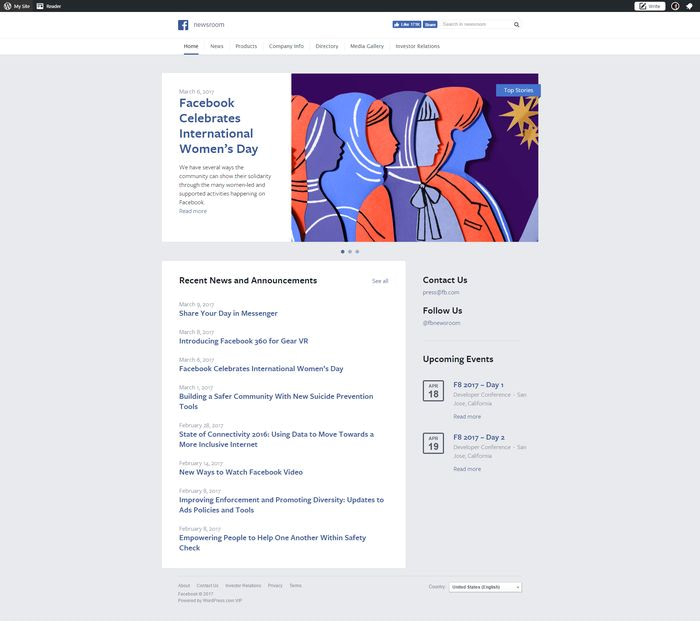Image resolution: width=700 pixels, height=630 pixels.
Task: Open Empowering People Safety Check article
Action: tap(272, 543)
